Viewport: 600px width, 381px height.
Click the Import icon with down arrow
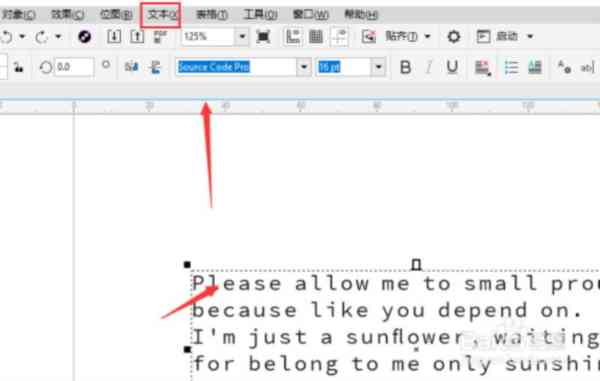coord(114,37)
